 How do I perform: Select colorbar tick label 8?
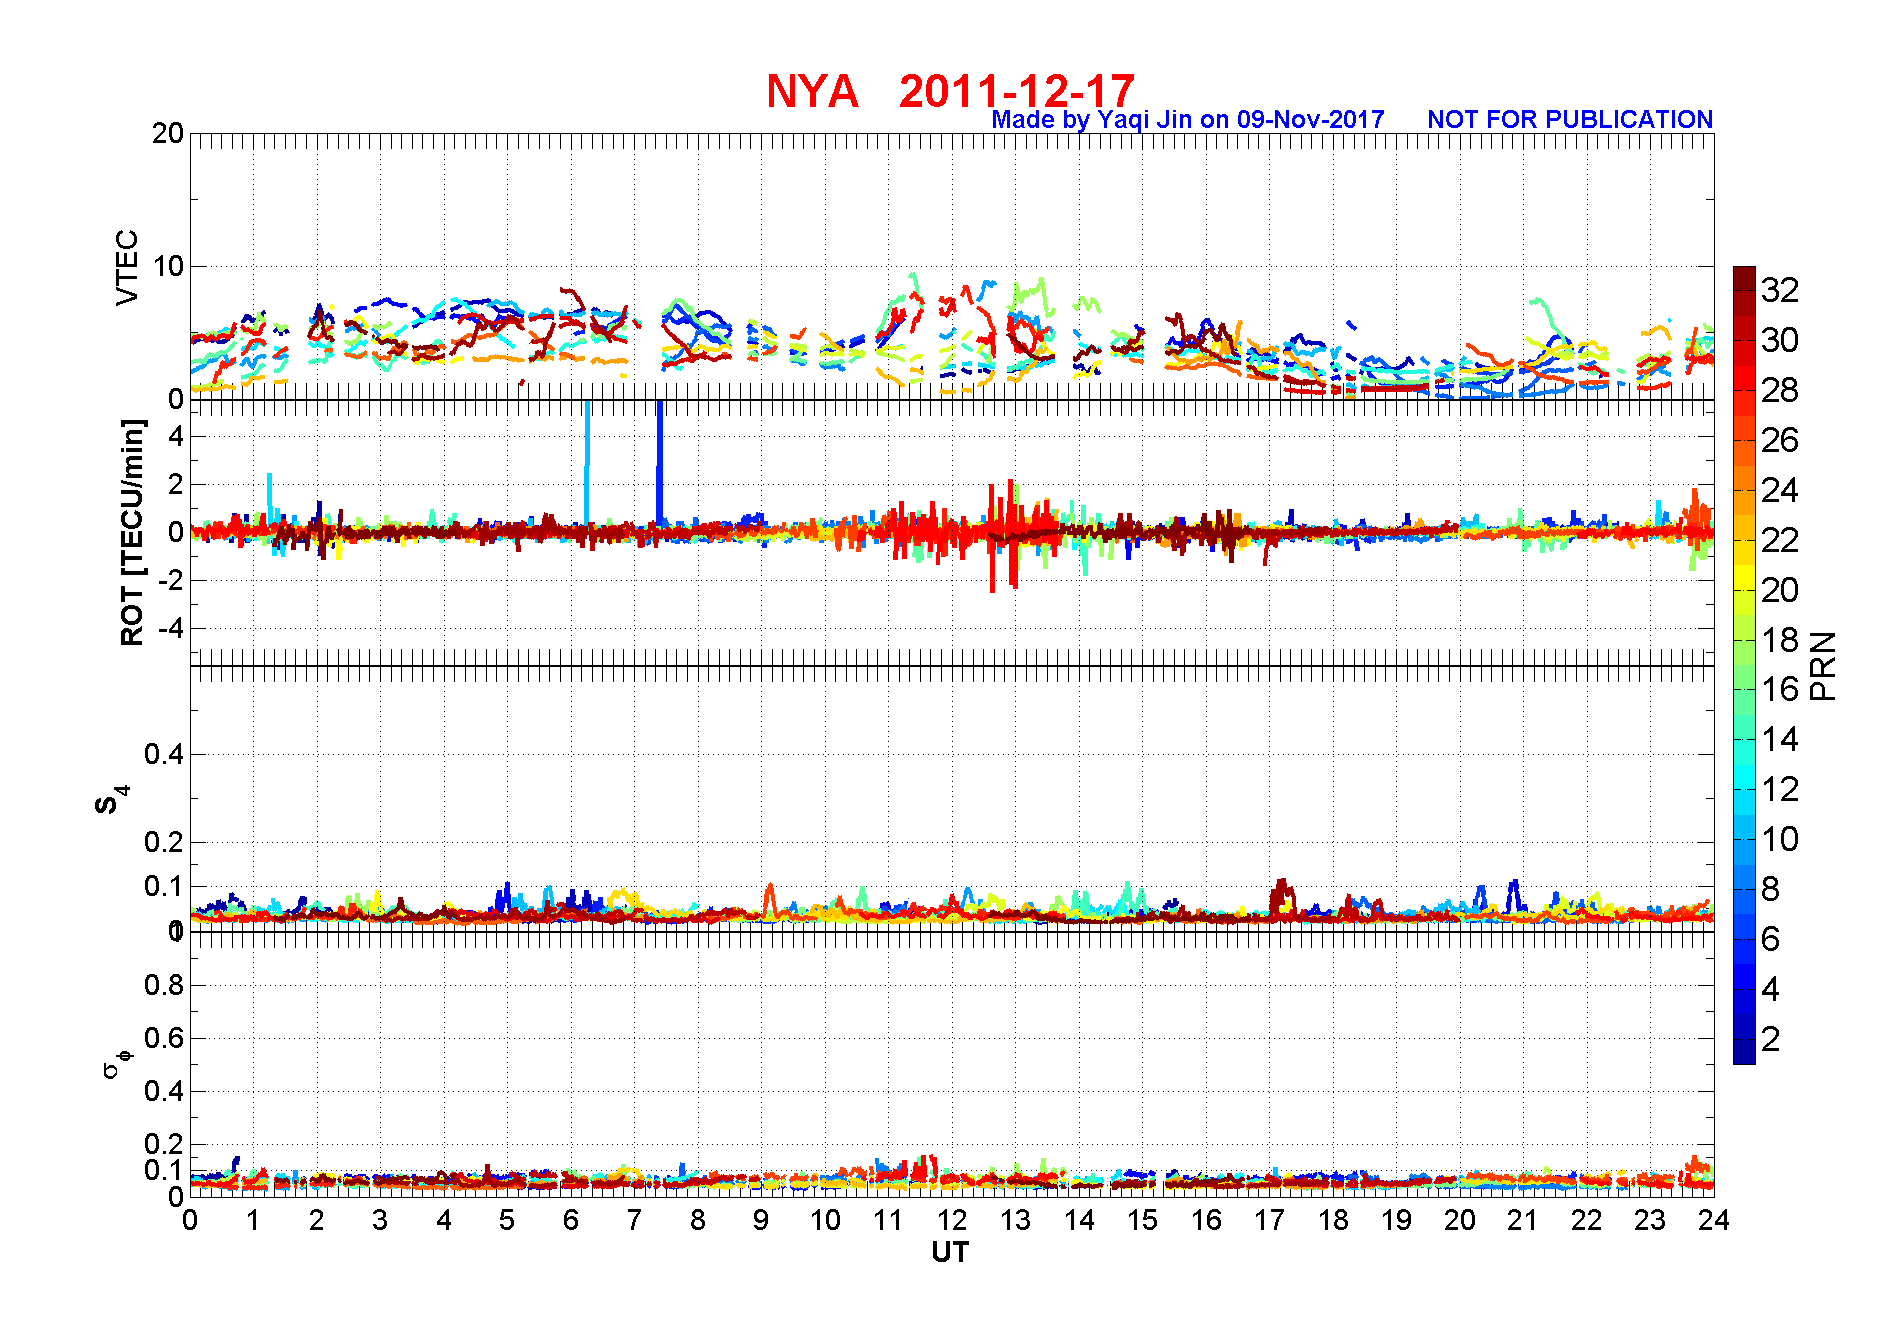click(1771, 889)
